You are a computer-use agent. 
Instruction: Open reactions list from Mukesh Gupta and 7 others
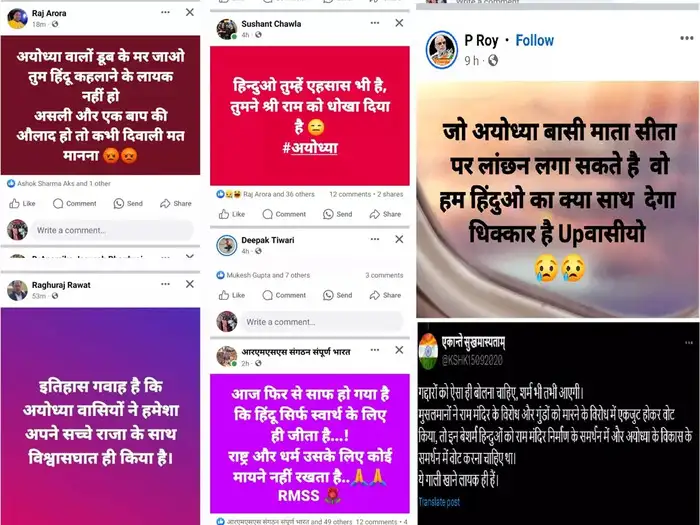click(268, 275)
